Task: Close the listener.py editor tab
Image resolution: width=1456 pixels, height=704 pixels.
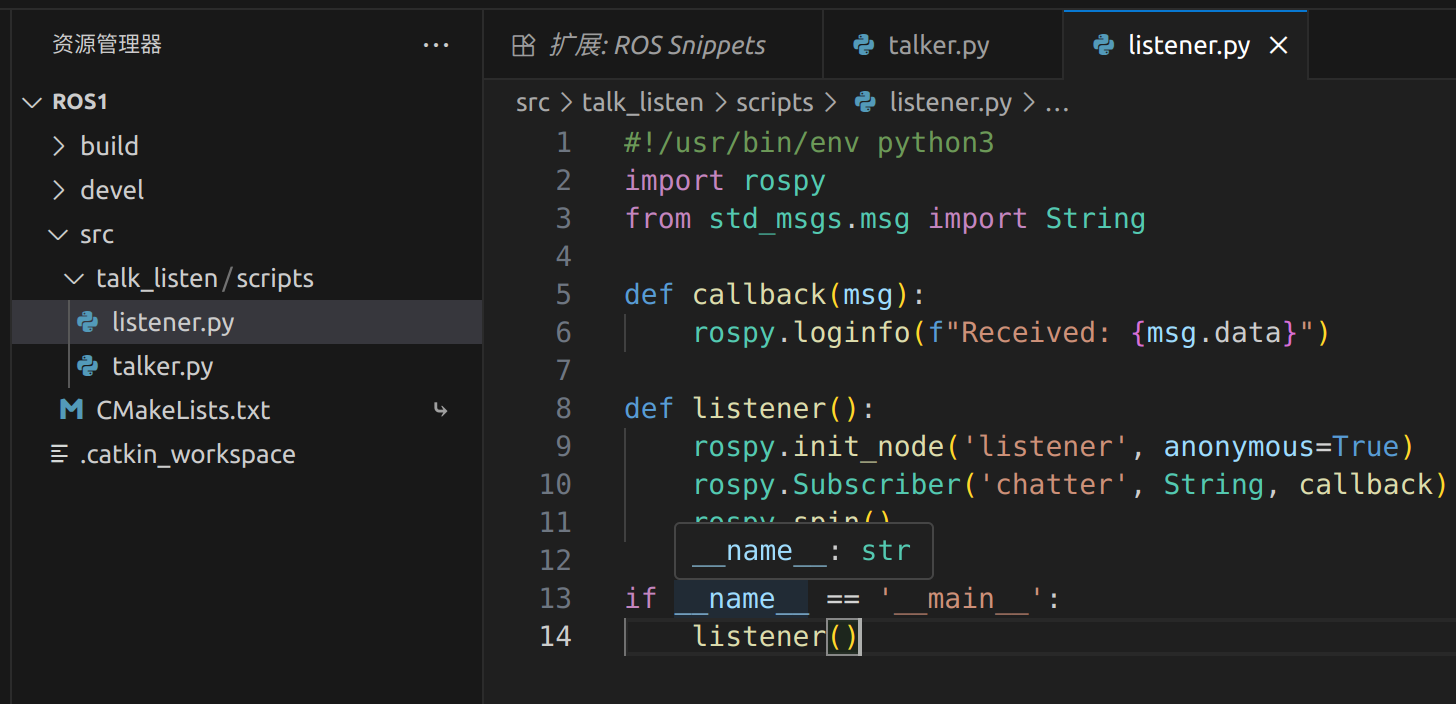Action: pos(1278,45)
